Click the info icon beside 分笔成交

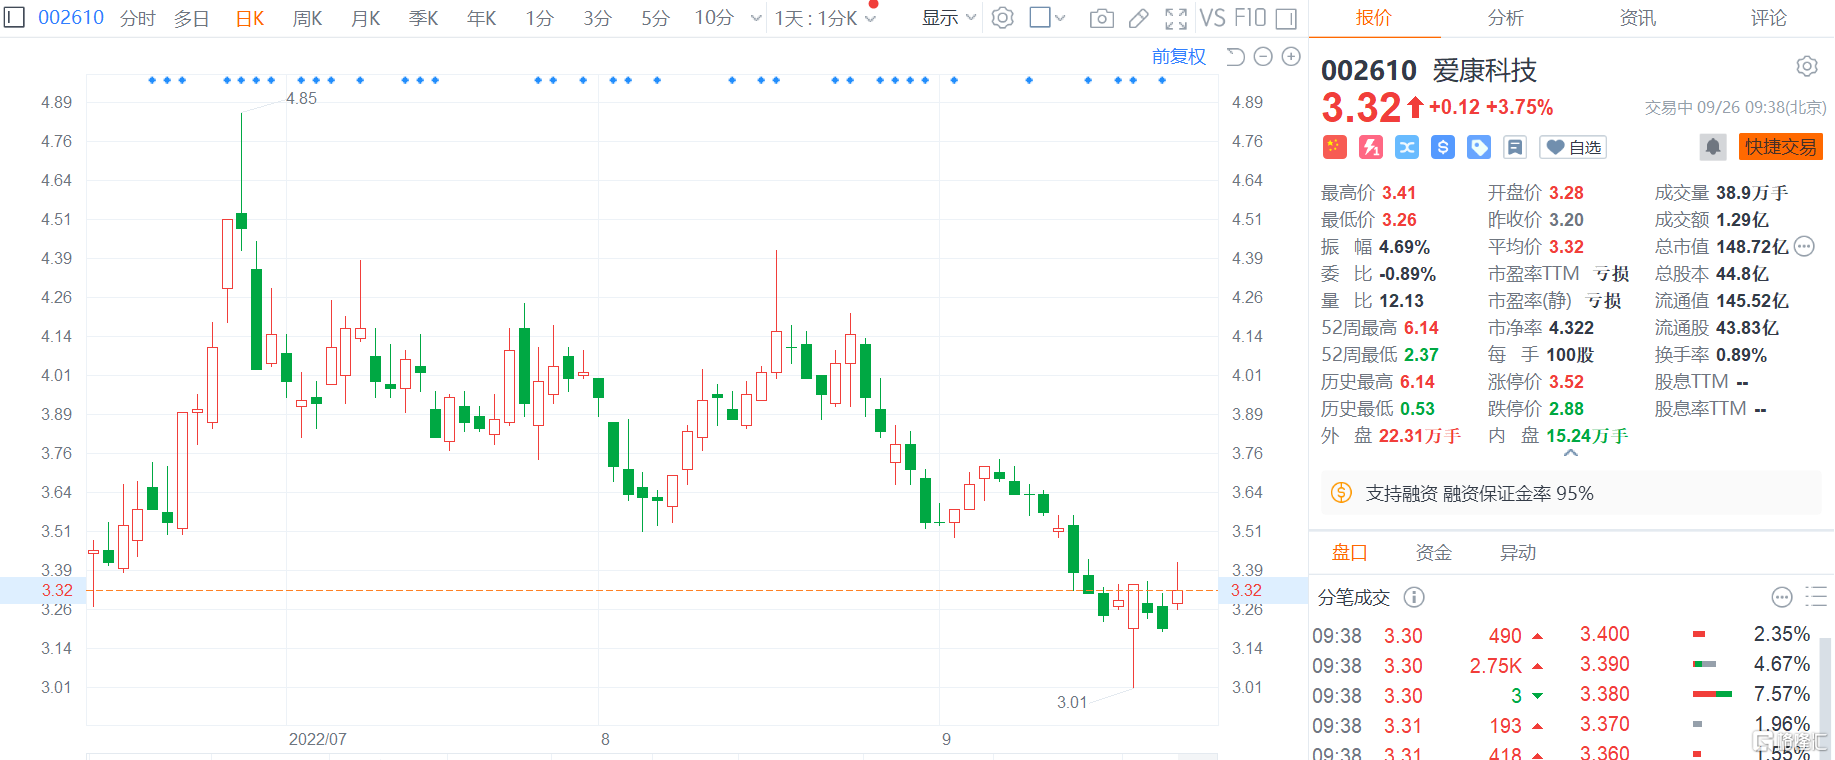pos(1414,597)
